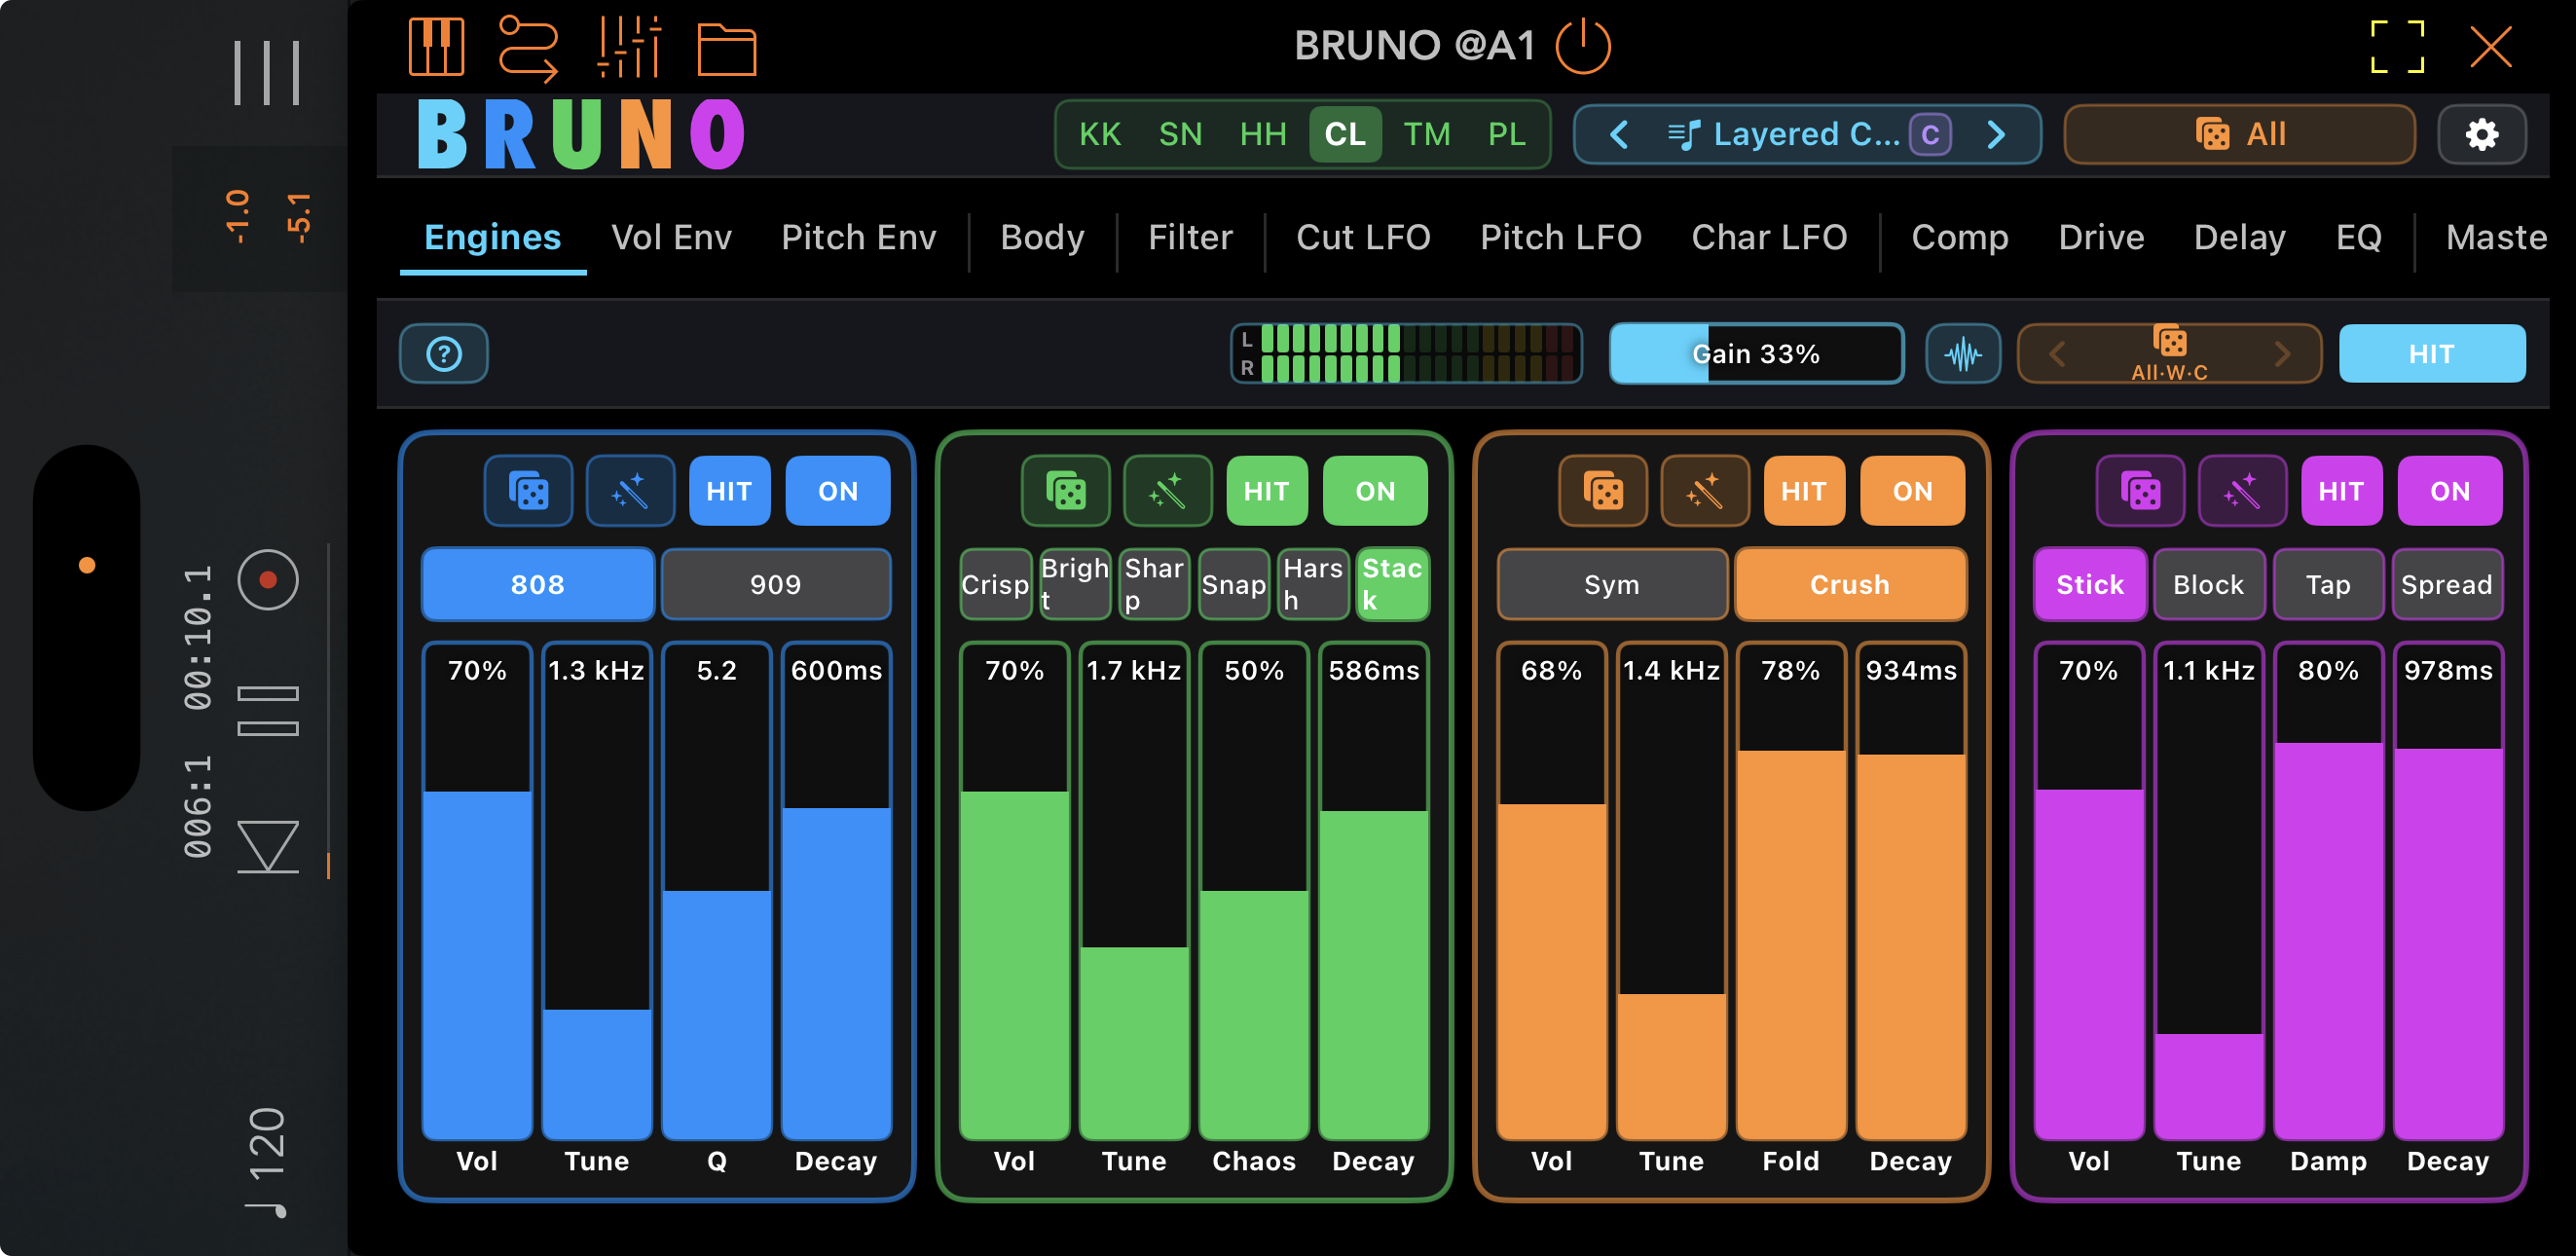Click the blue engine magic wand
Screen dimensions: 2576x1256
(x=630, y=491)
